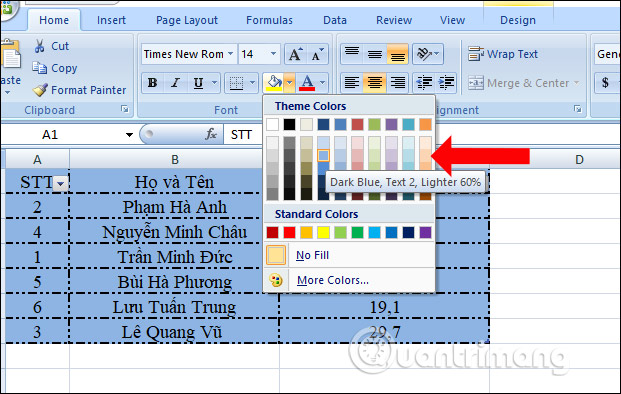Toggle Middle Align

tap(375, 54)
